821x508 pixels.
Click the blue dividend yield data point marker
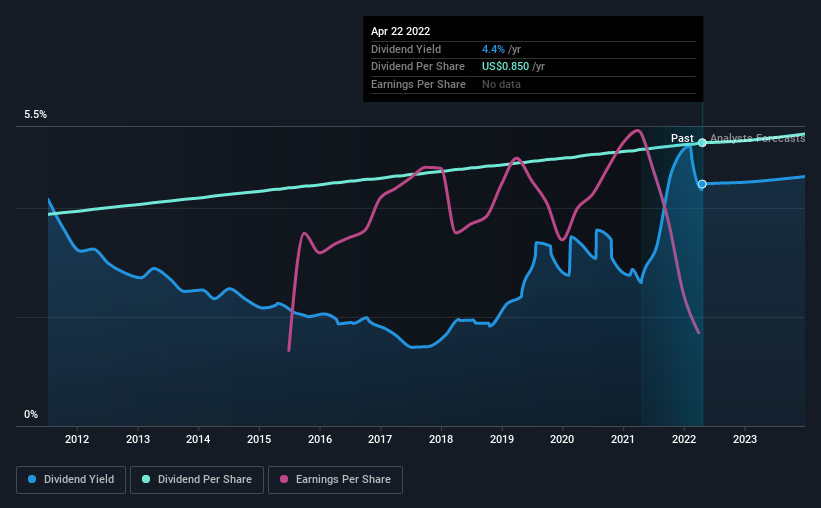pyautogui.click(x=702, y=184)
